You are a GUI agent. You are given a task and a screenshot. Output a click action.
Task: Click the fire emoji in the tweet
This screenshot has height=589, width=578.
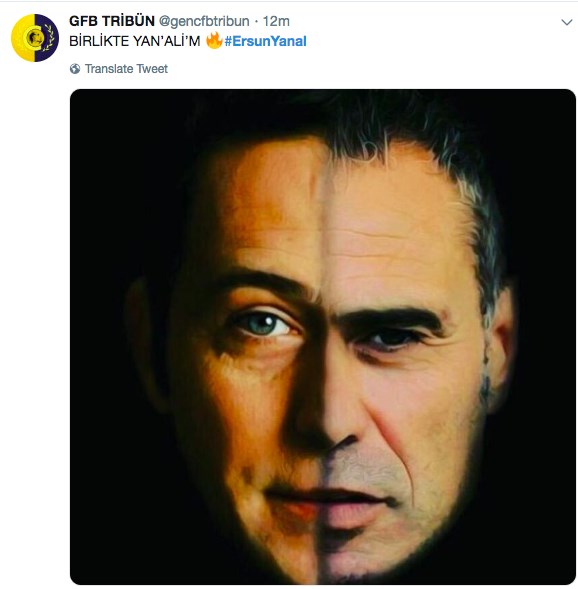pyautogui.click(x=214, y=40)
